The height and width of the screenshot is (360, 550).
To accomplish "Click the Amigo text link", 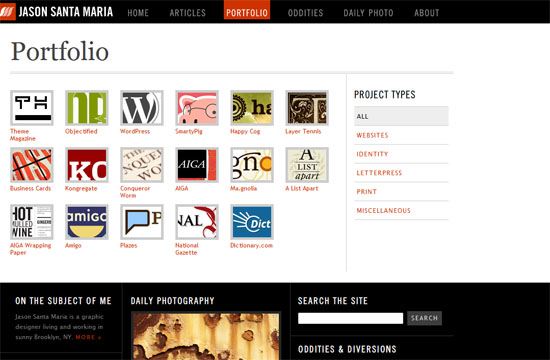I will tap(73, 246).
